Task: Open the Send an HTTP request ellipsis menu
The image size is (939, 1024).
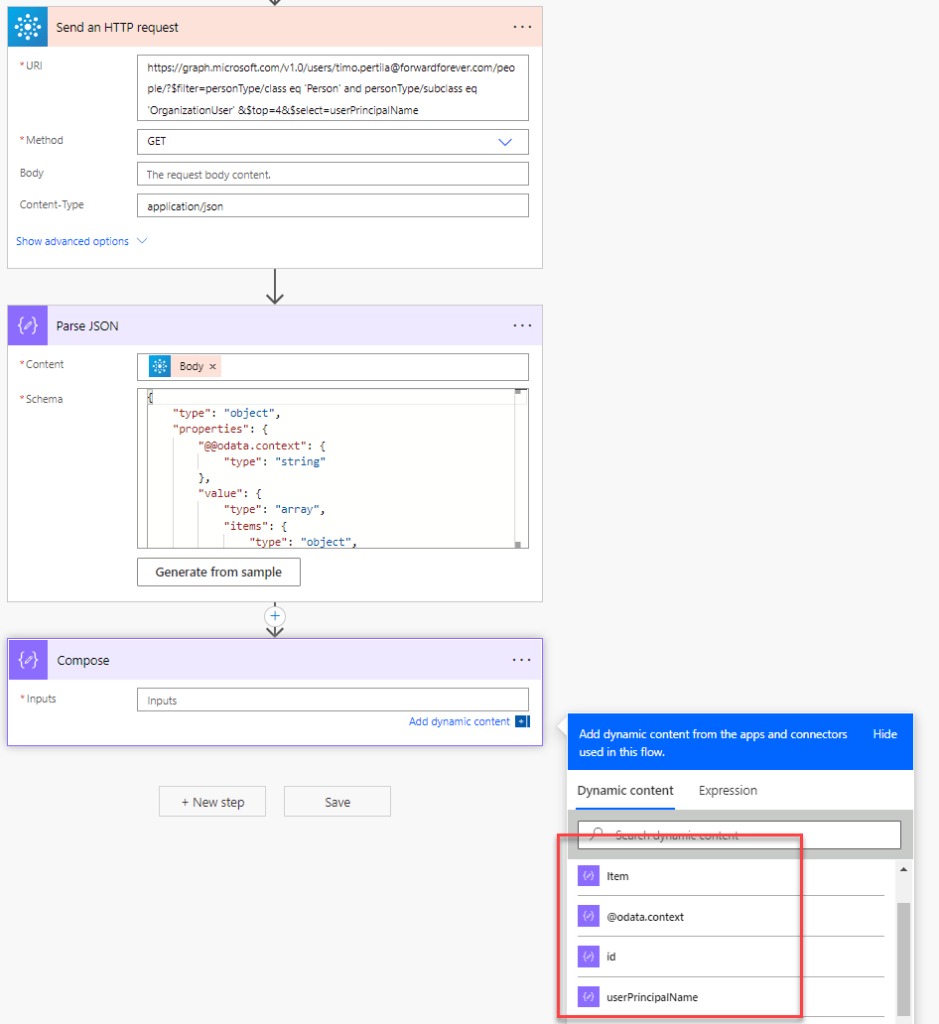Action: point(522,27)
